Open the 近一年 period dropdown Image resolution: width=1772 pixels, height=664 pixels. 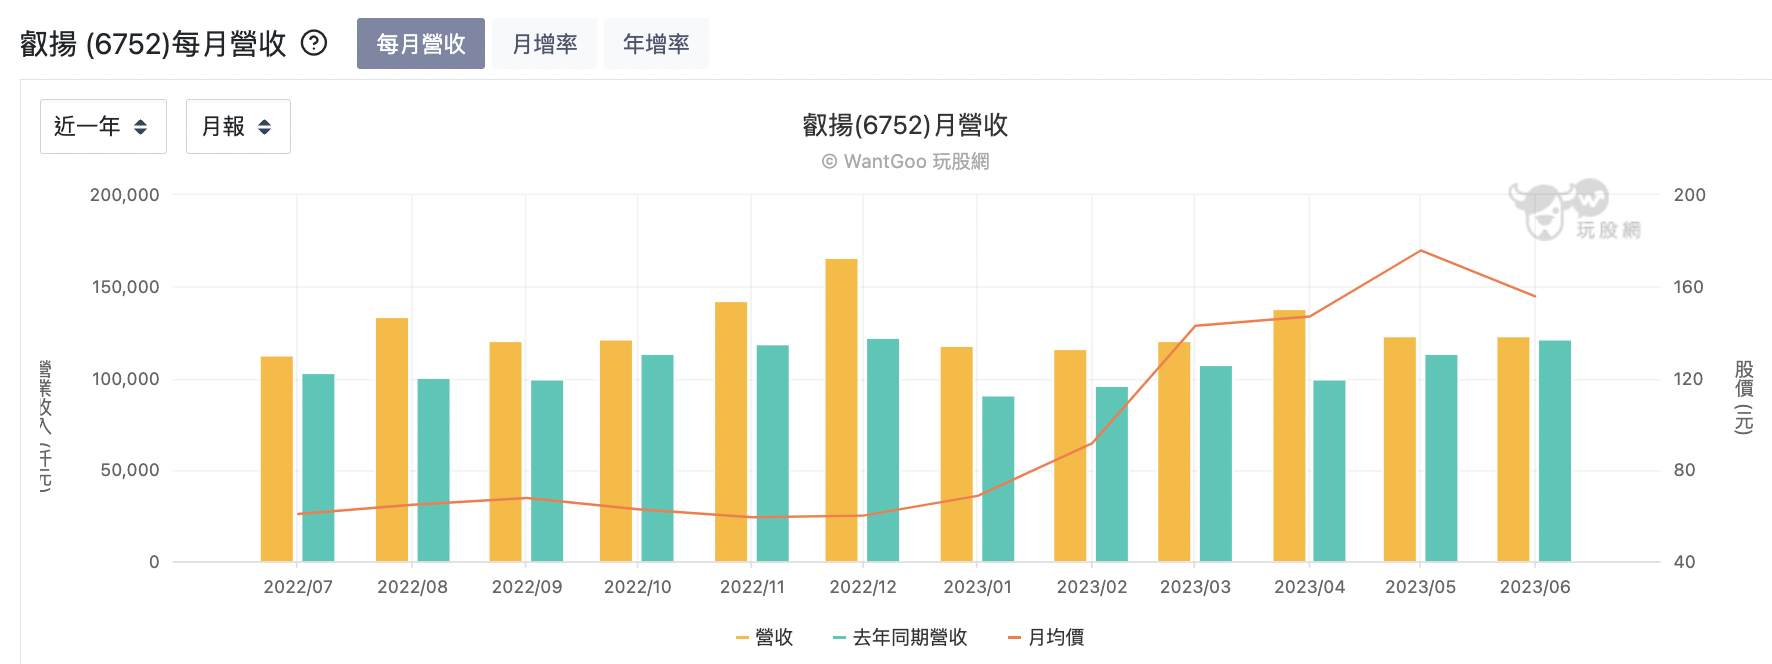[x=103, y=126]
